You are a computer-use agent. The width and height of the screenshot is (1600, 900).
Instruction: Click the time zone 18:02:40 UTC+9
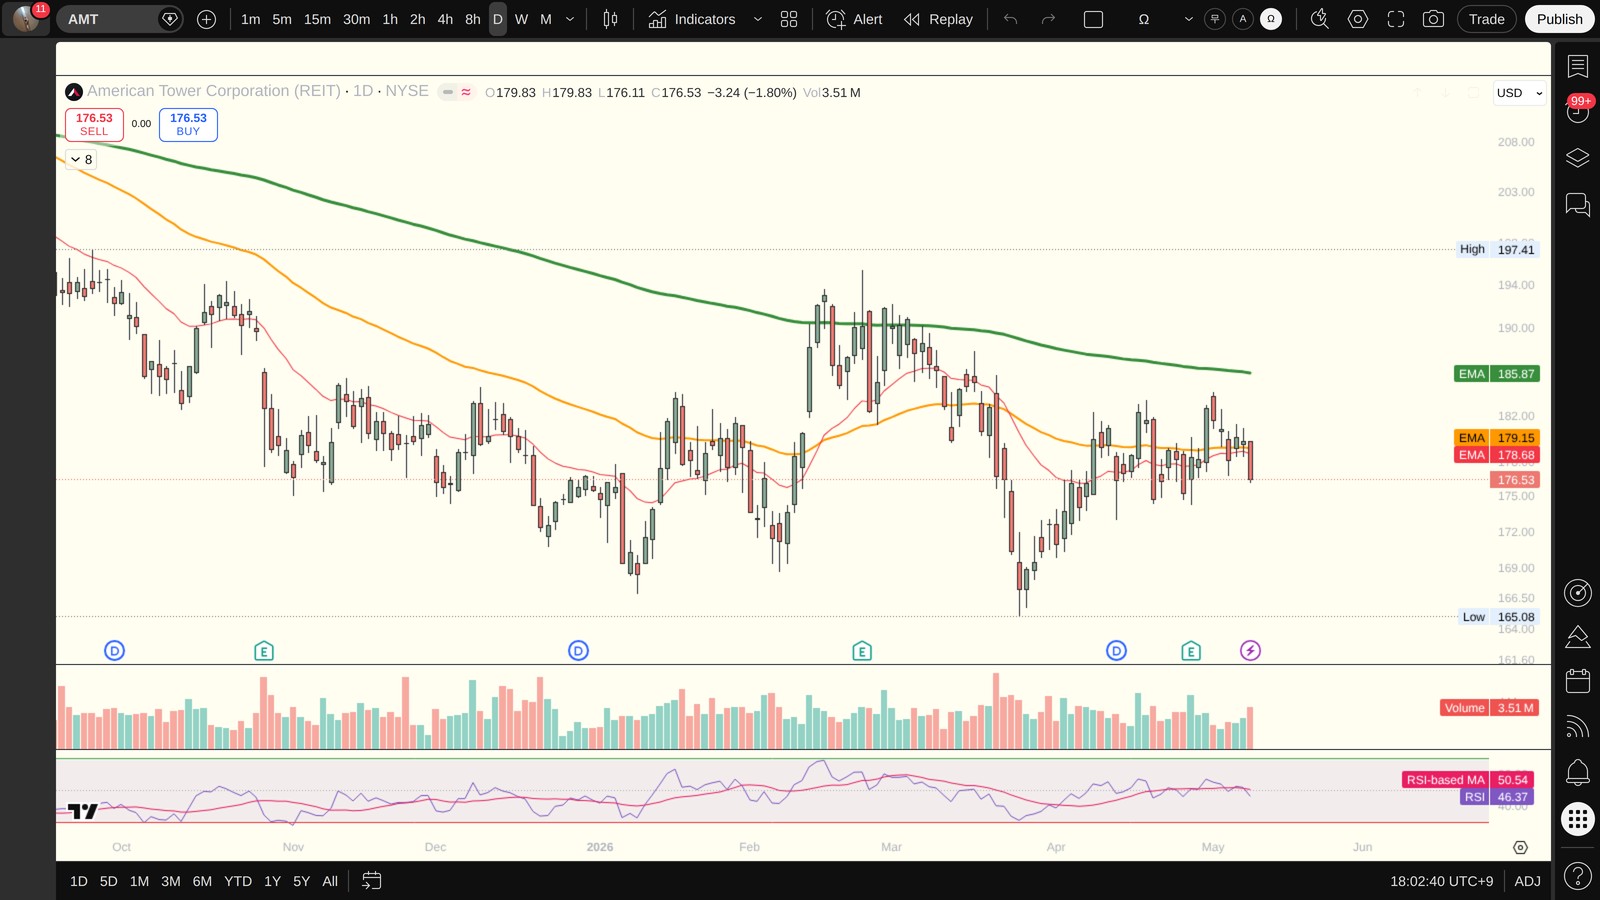pos(1441,881)
